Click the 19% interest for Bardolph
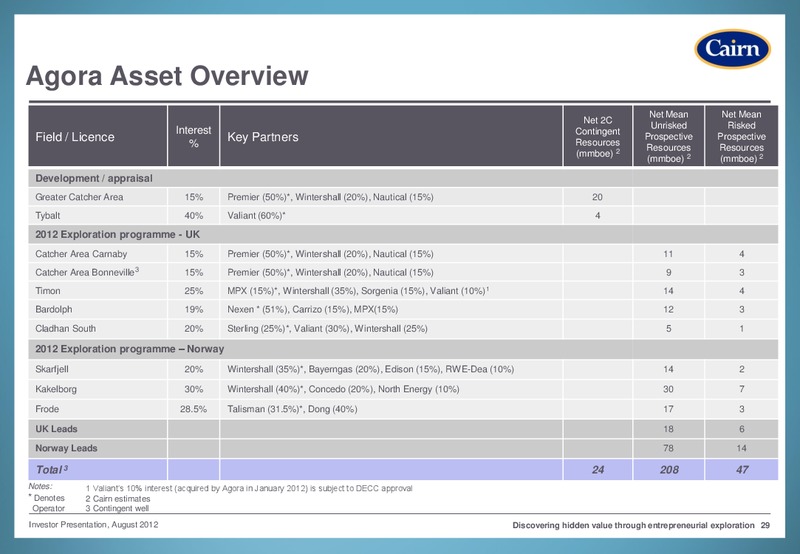 tap(193, 309)
